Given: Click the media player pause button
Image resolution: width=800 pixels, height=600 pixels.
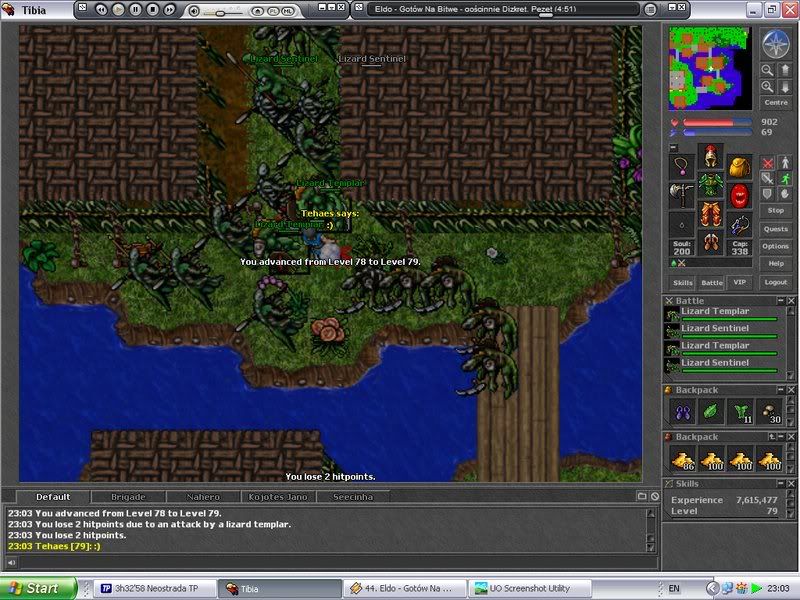Looking at the screenshot, I should pyautogui.click(x=135, y=9).
